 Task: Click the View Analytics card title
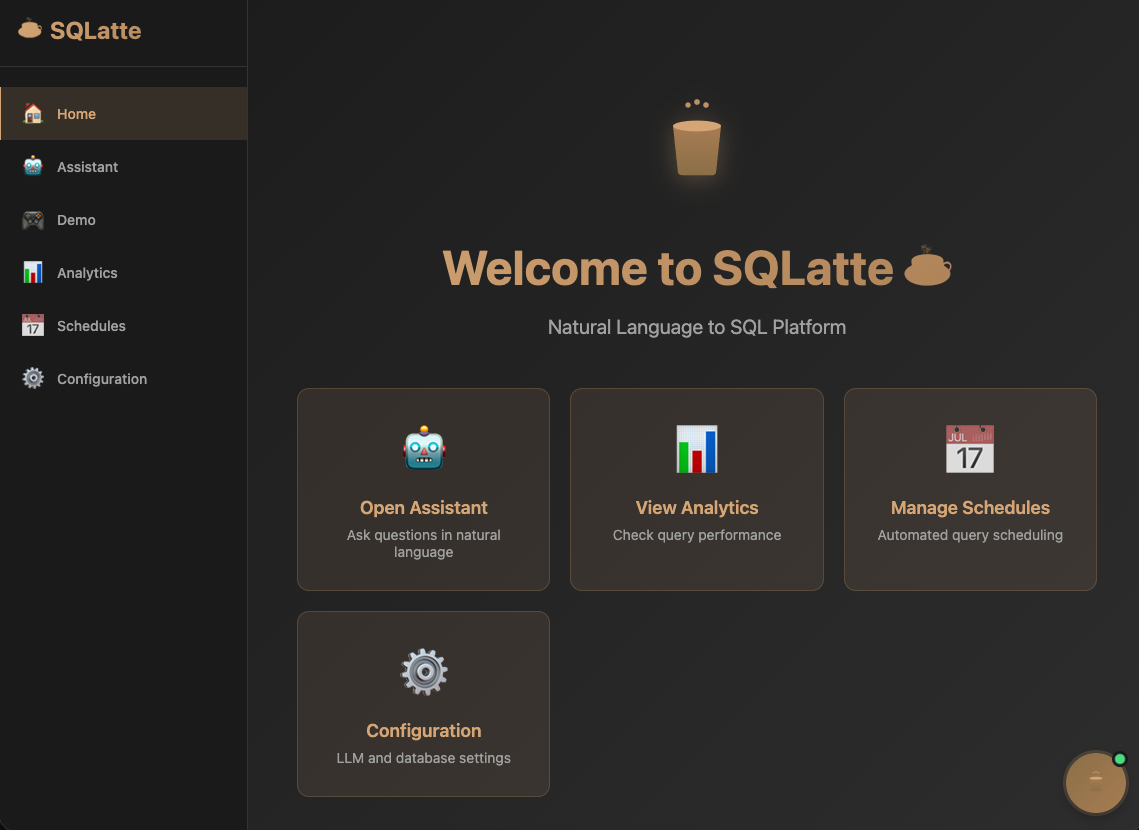click(697, 508)
